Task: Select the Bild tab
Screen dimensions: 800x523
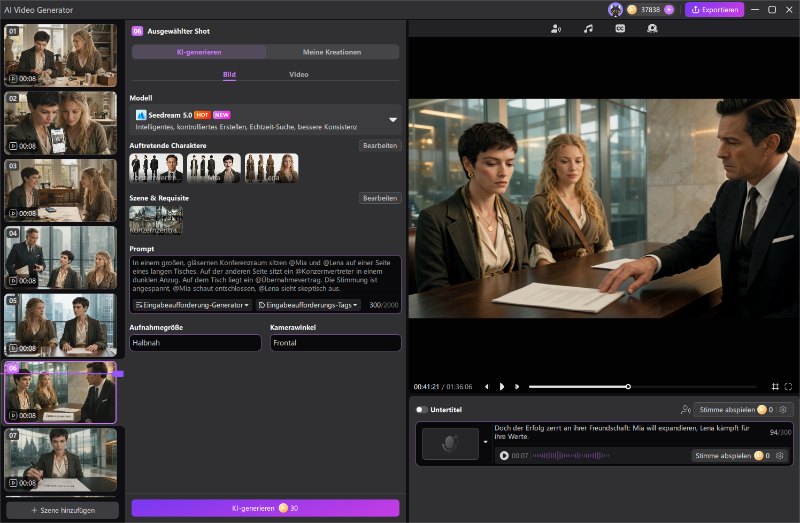Action: tap(229, 74)
